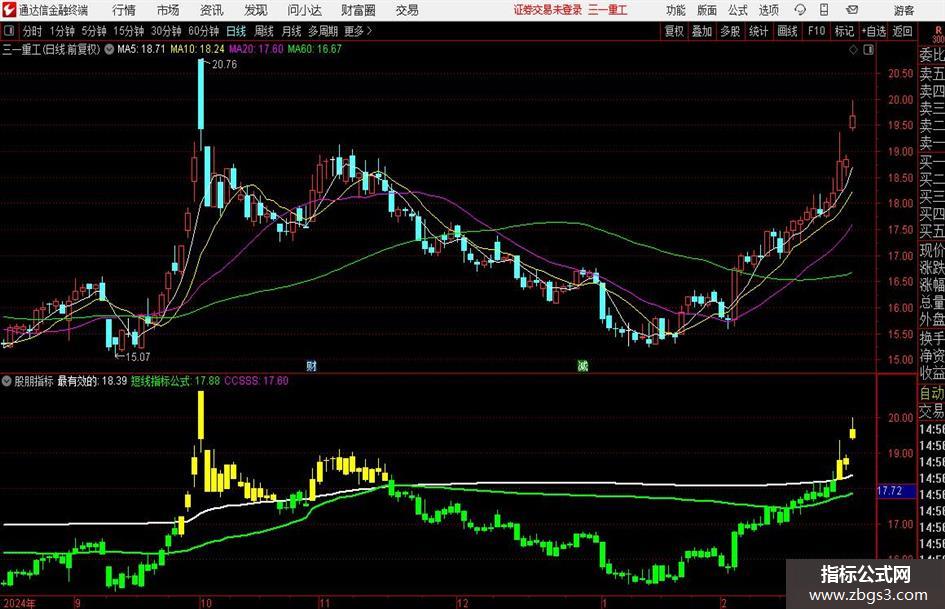Click the 财 marker on the chart
This screenshot has width=945, height=609.
click(x=311, y=365)
